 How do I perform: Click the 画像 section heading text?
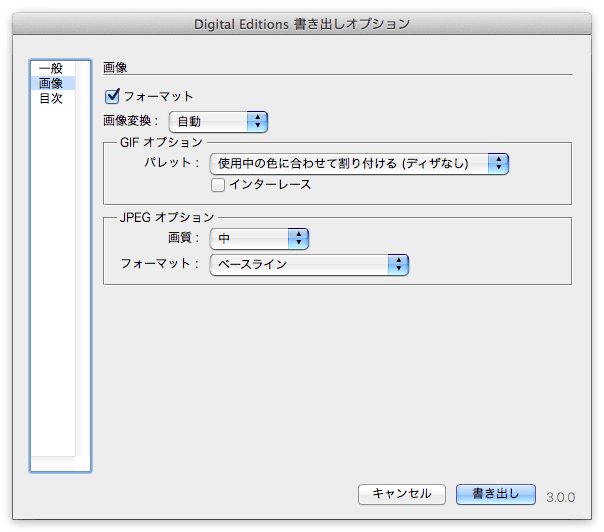coord(115,67)
